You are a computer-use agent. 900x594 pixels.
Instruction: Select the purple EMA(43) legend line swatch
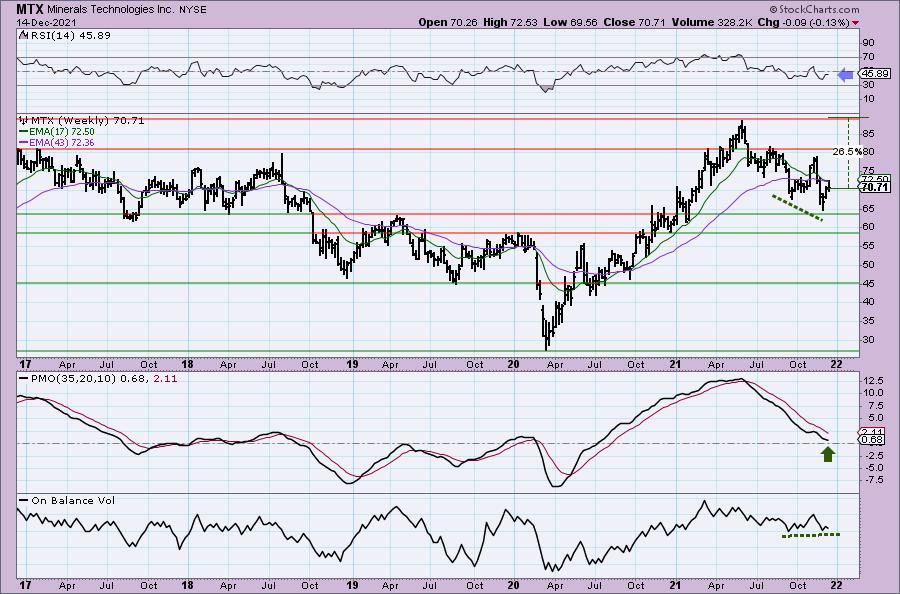coord(23,143)
